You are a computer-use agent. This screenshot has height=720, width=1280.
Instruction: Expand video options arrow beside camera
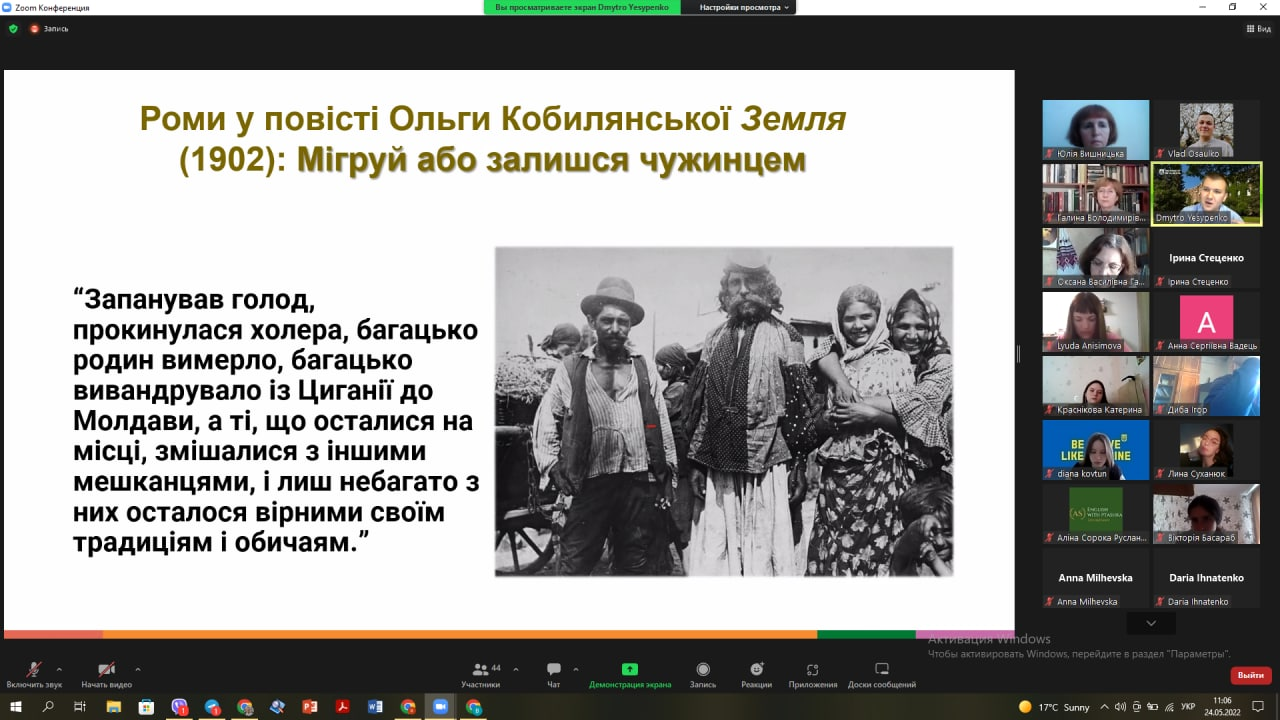click(x=137, y=669)
